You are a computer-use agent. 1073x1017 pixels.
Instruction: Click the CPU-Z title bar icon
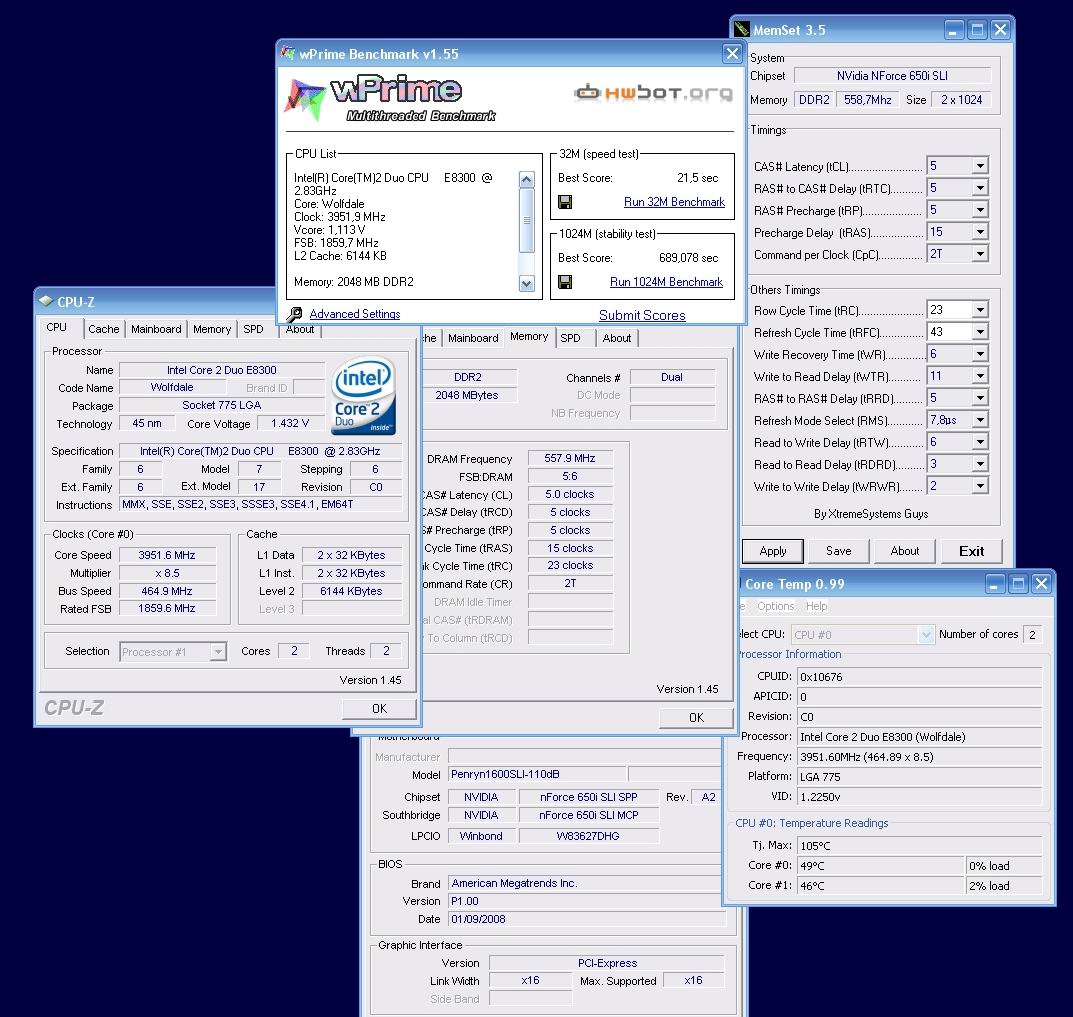click(x=46, y=301)
